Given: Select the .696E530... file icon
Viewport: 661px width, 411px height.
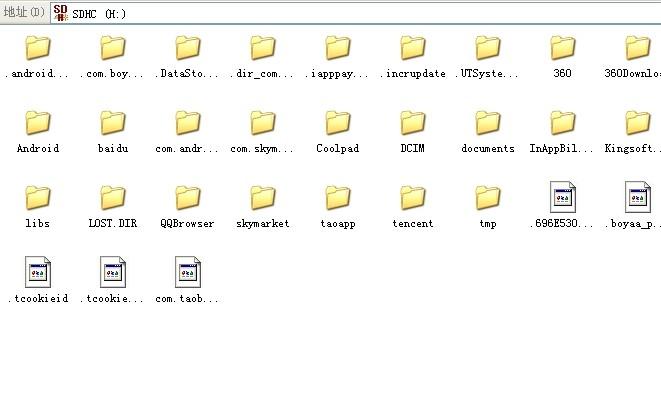Looking at the screenshot, I should [x=563, y=197].
